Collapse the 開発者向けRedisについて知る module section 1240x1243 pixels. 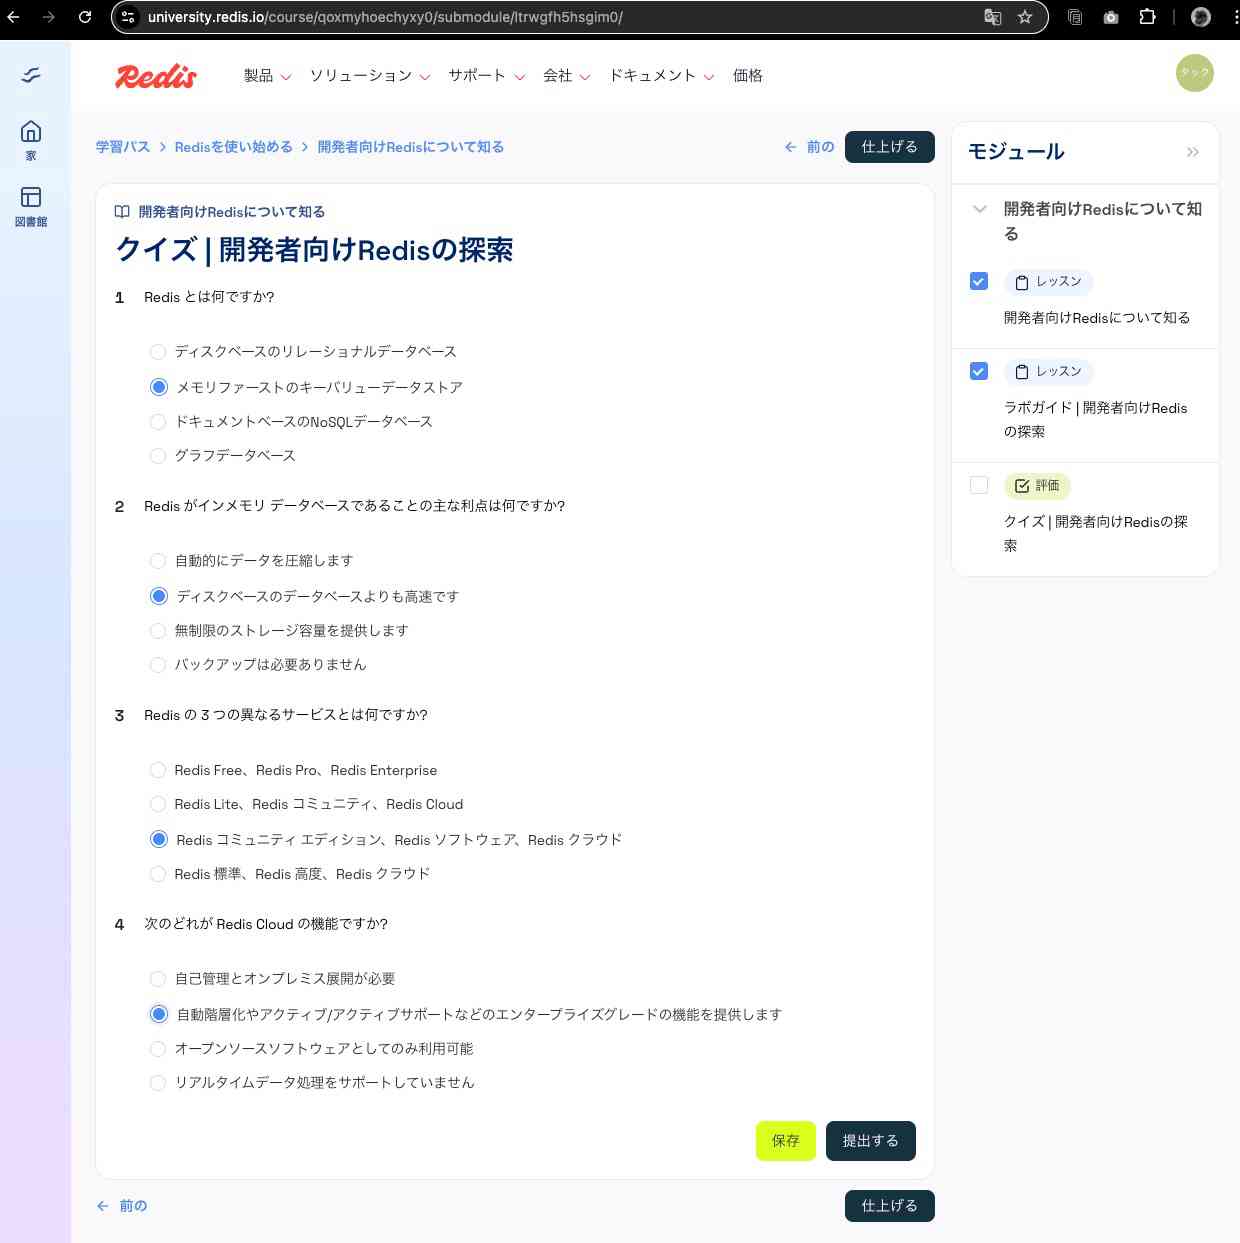pyautogui.click(x=980, y=209)
